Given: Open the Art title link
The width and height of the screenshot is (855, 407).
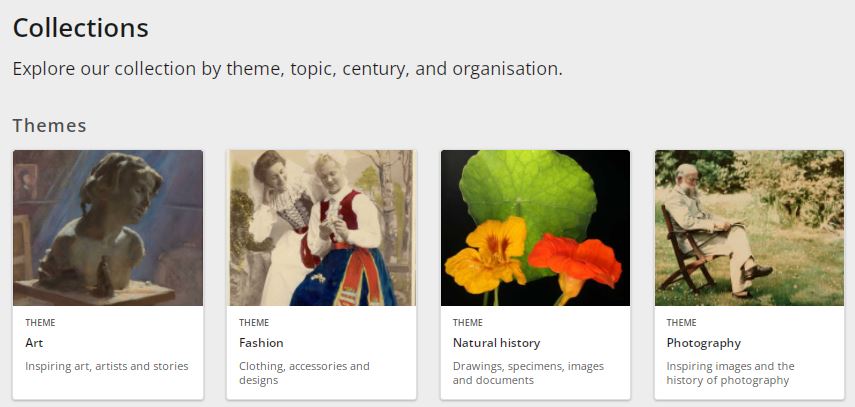Looking at the screenshot, I should coord(35,343).
